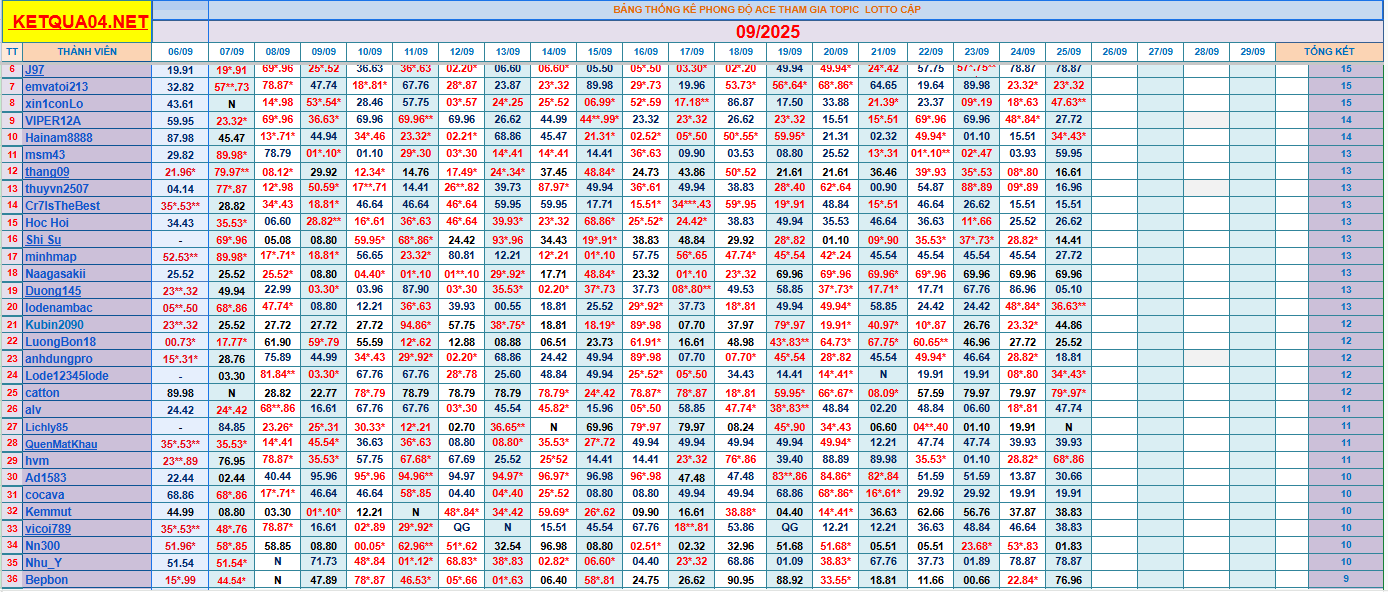Select the 25/09 date column header
The image size is (1388, 592).
tap(1069, 51)
